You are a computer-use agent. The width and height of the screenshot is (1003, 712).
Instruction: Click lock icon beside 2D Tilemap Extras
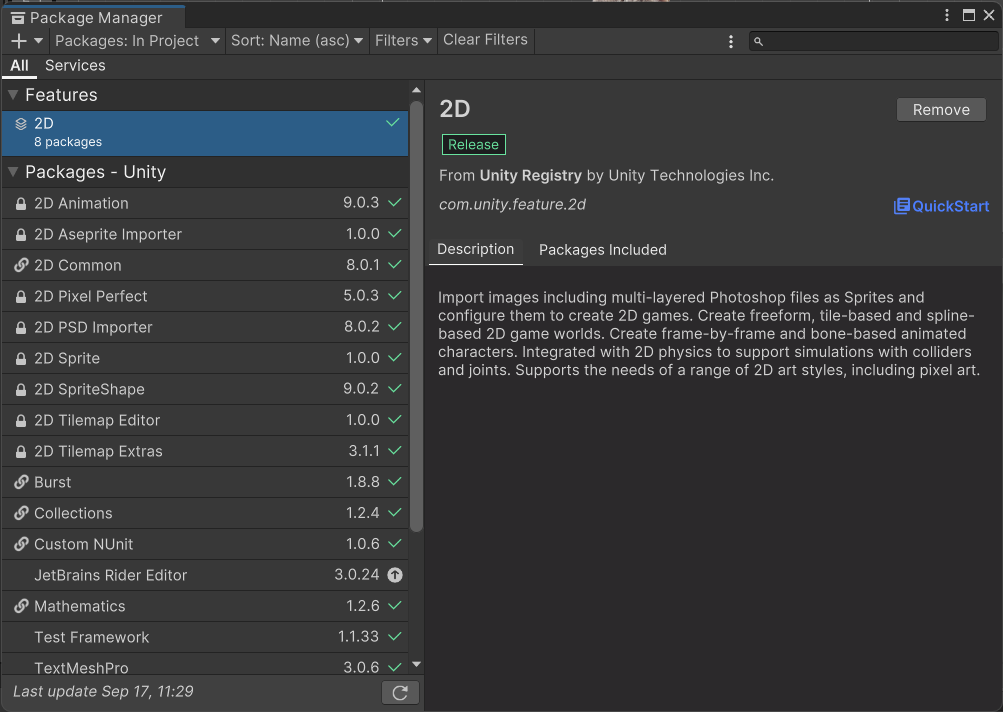[x=21, y=452]
